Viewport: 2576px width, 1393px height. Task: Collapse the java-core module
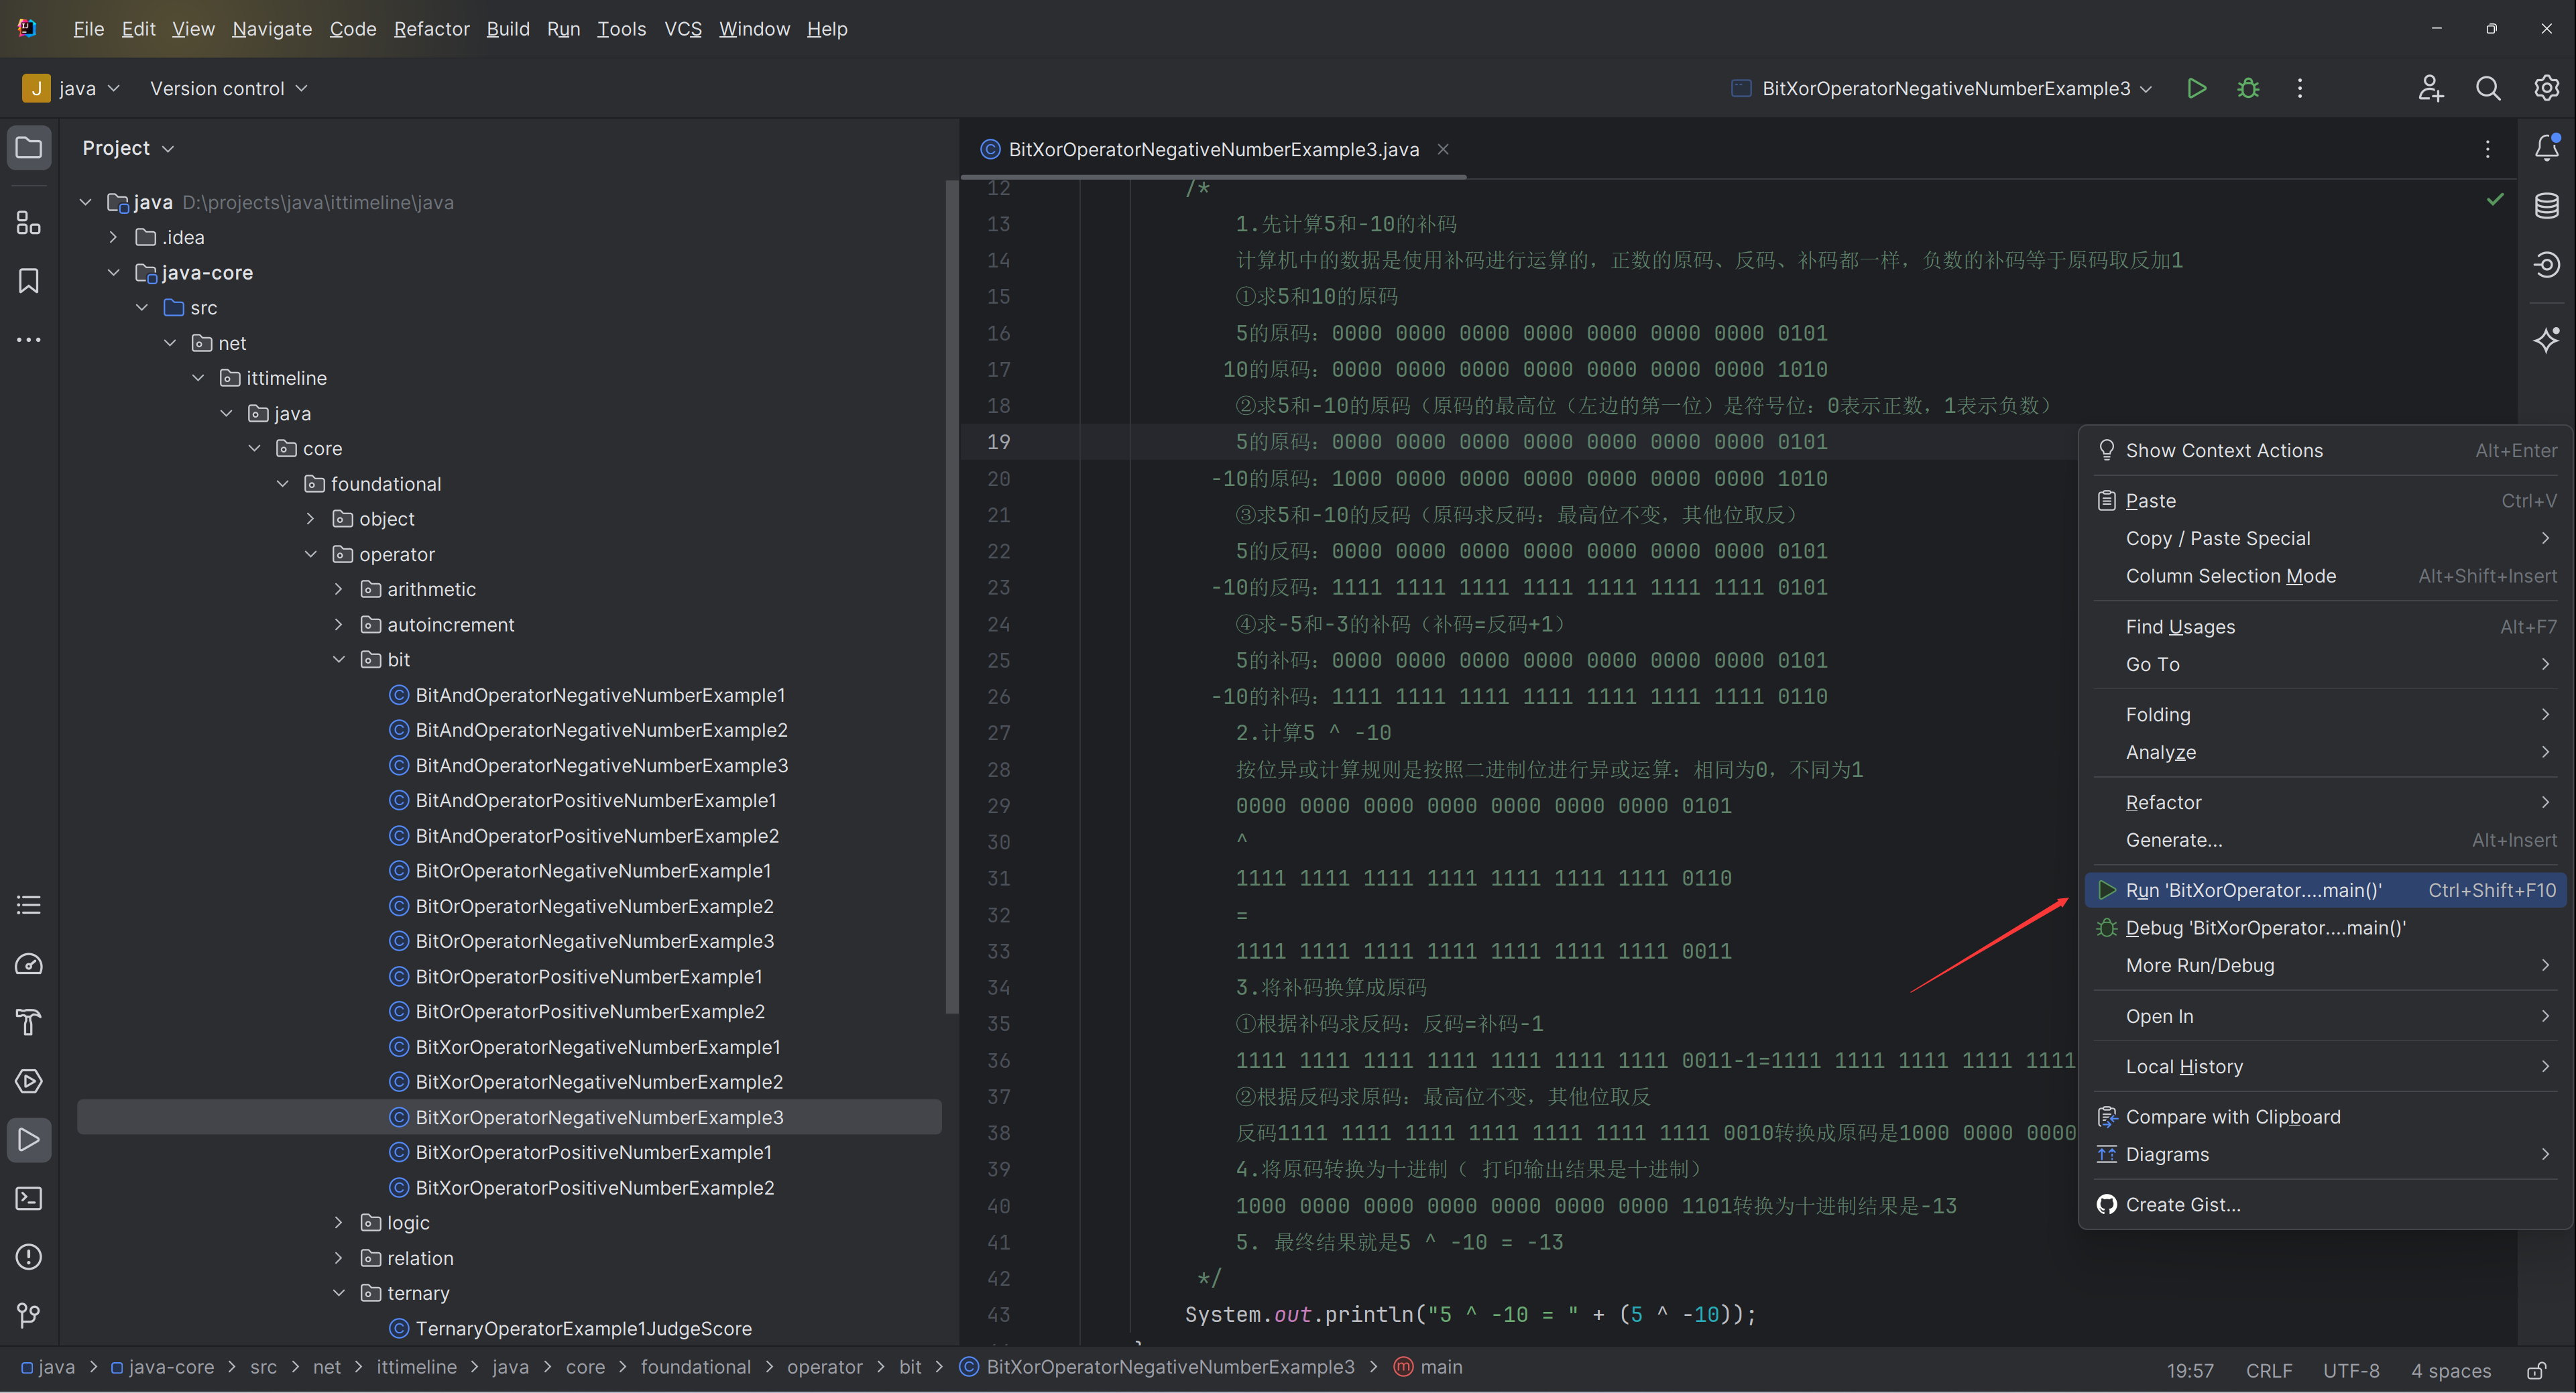pos(113,272)
